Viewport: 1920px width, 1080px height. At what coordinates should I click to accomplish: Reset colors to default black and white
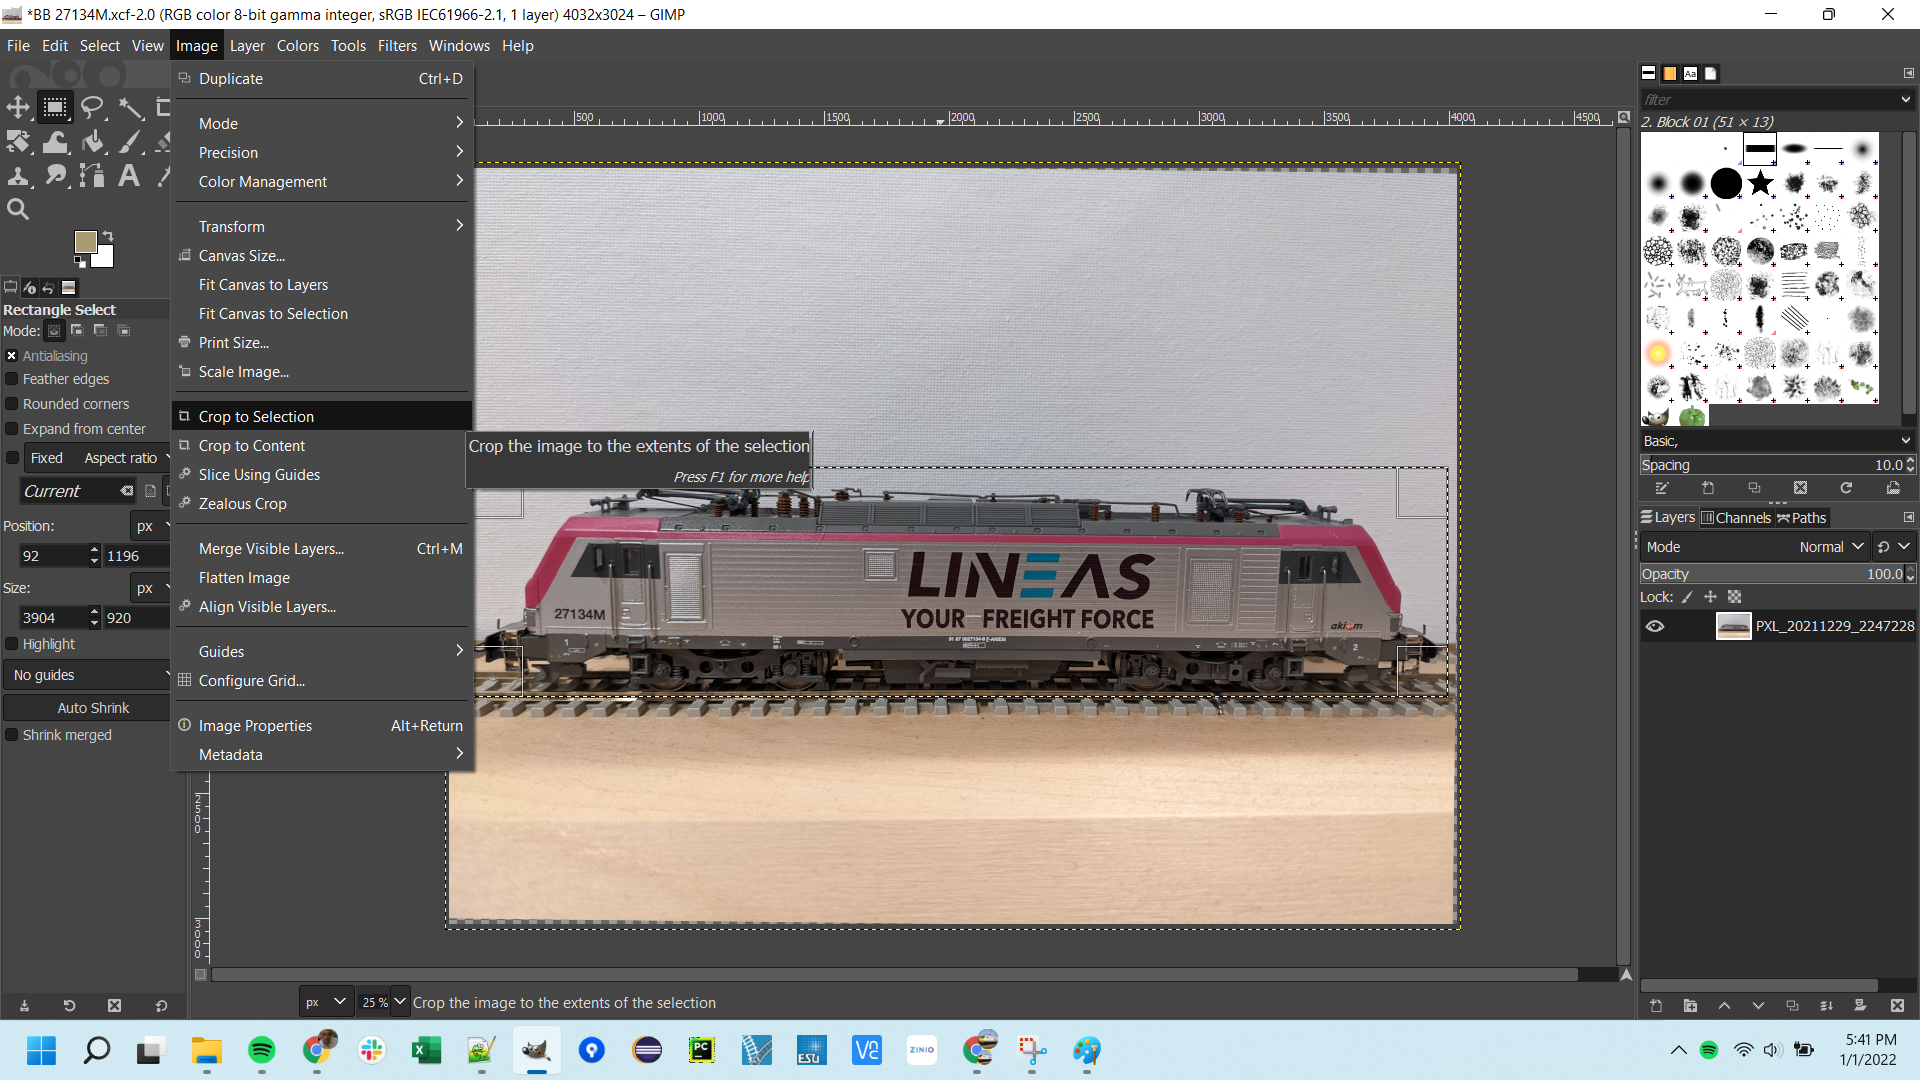80,262
